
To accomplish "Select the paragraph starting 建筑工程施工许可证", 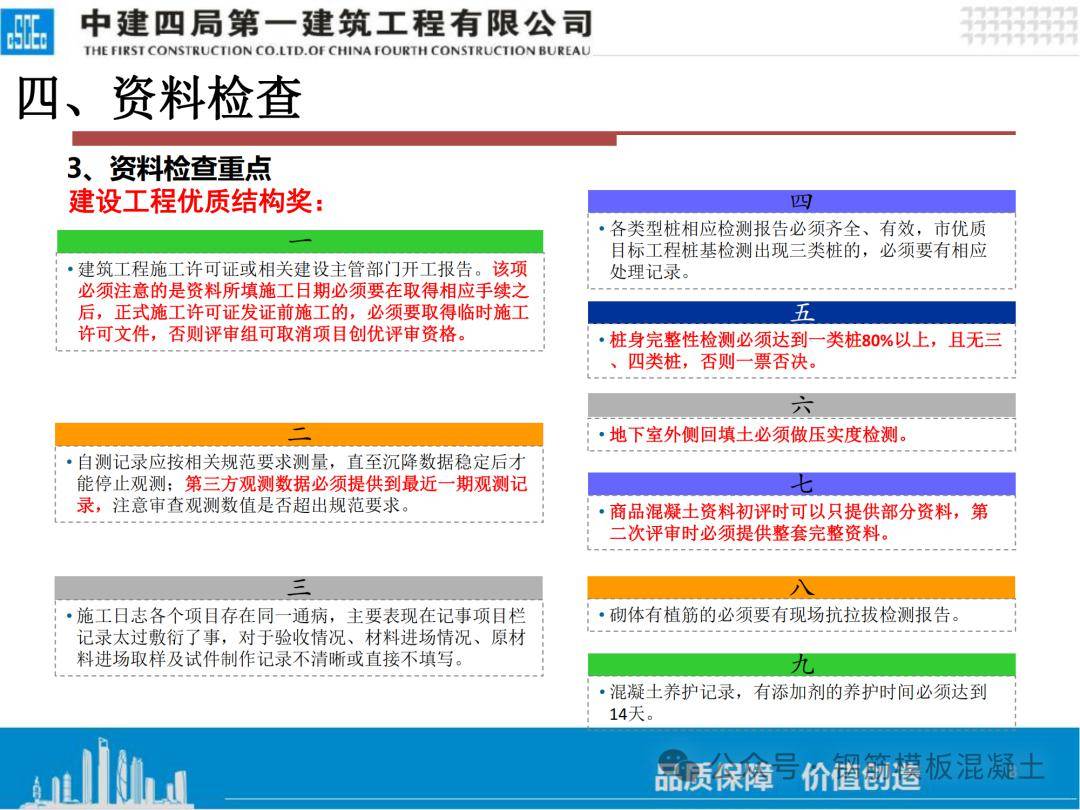I will (x=302, y=302).
